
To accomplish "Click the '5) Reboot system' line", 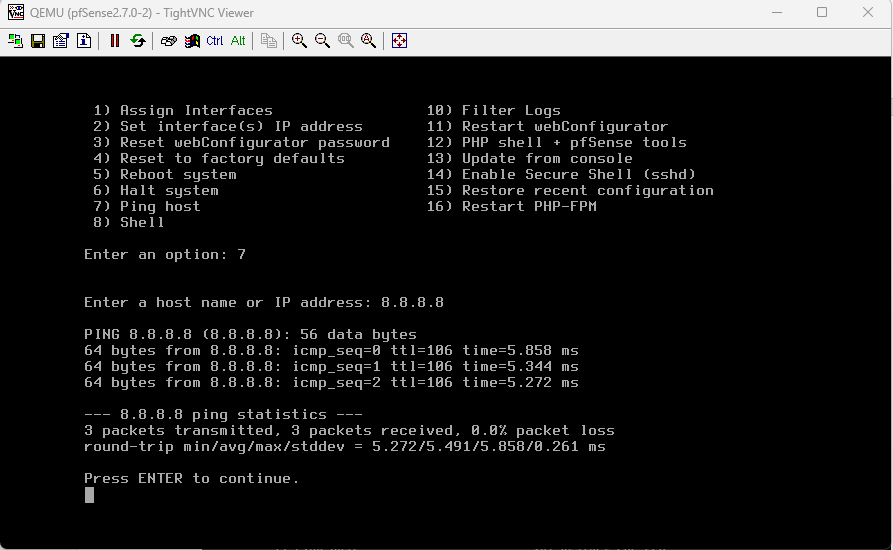I will pyautogui.click(x=165, y=174).
